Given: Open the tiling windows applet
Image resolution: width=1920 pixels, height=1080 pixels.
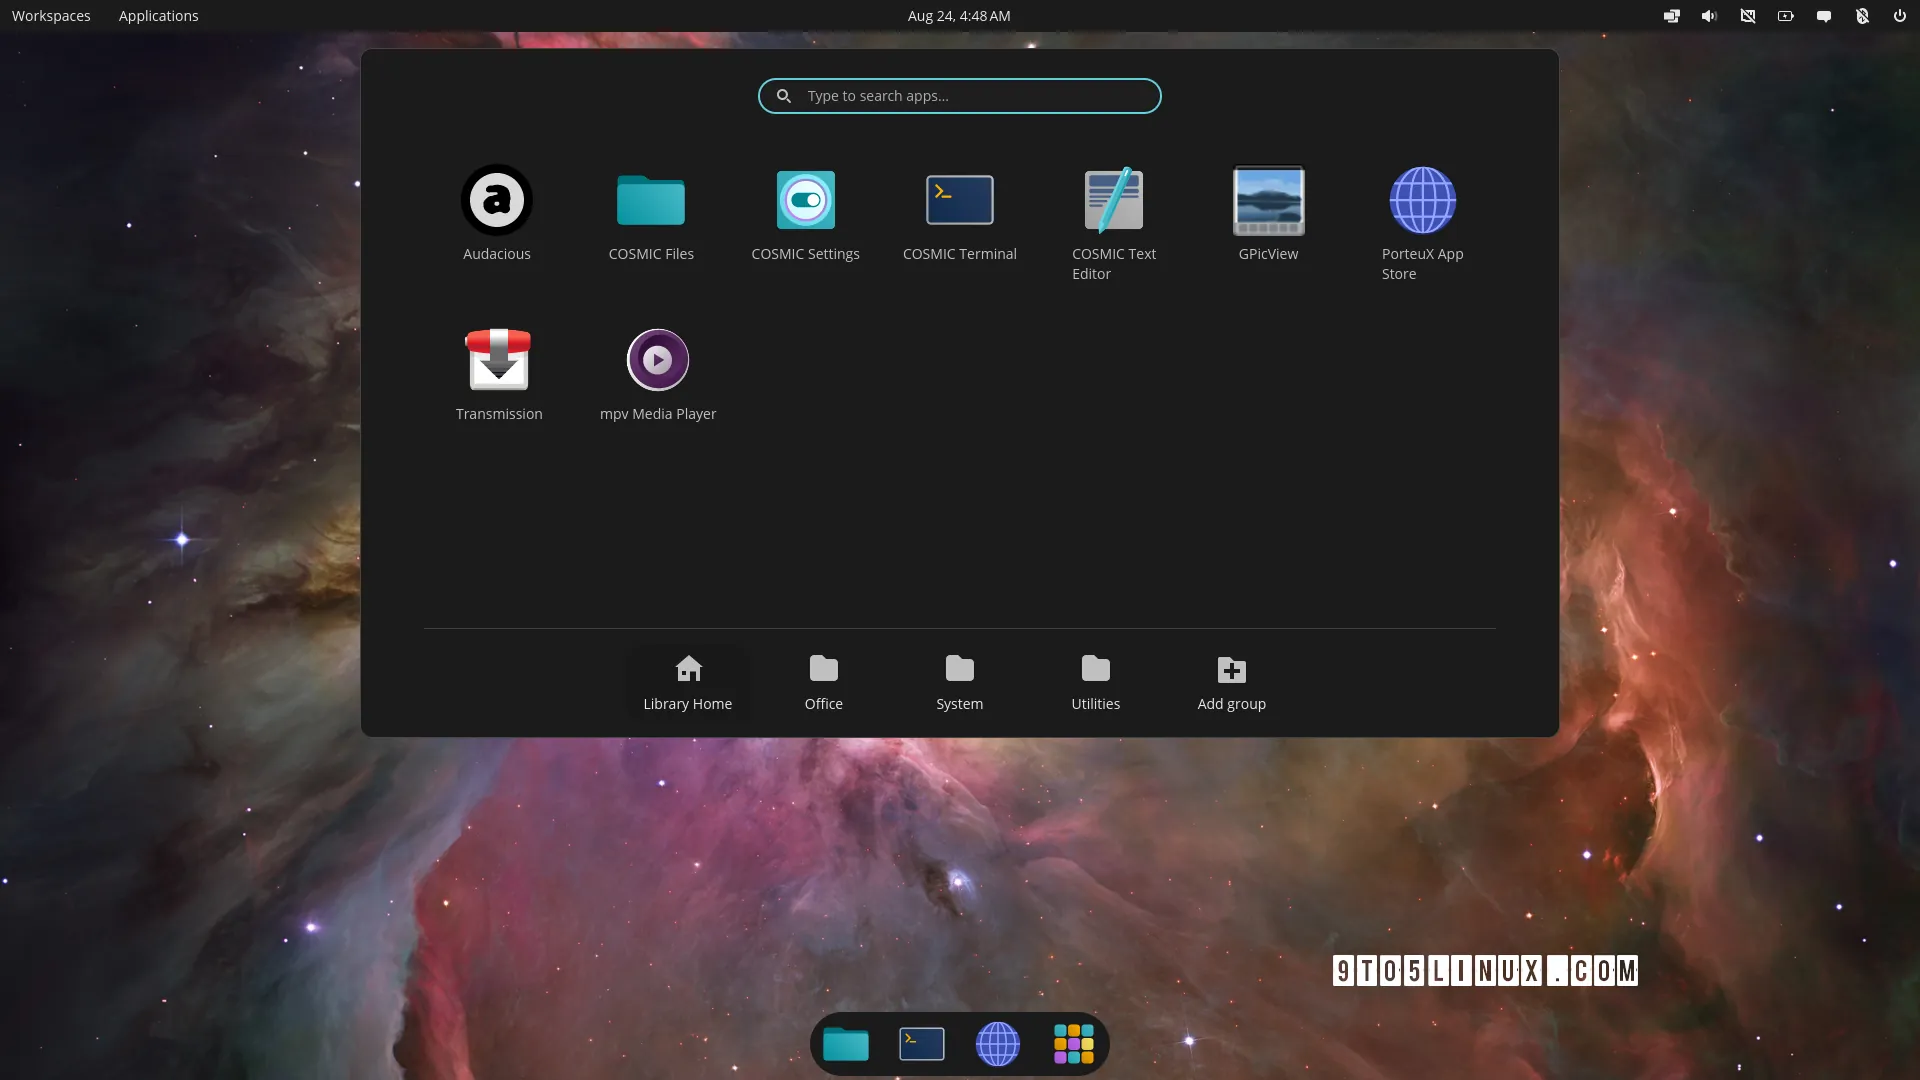Looking at the screenshot, I should [x=1671, y=16].
